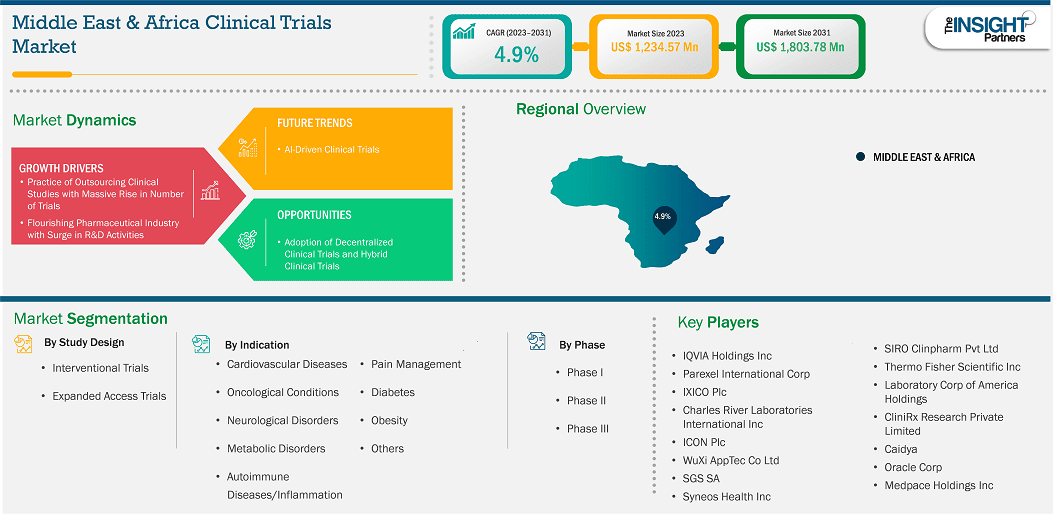The height and width of the screenshot is (524, 1053).
Task: Click 'Charles River Laboratories International Inc'
Action: (747, 417)
